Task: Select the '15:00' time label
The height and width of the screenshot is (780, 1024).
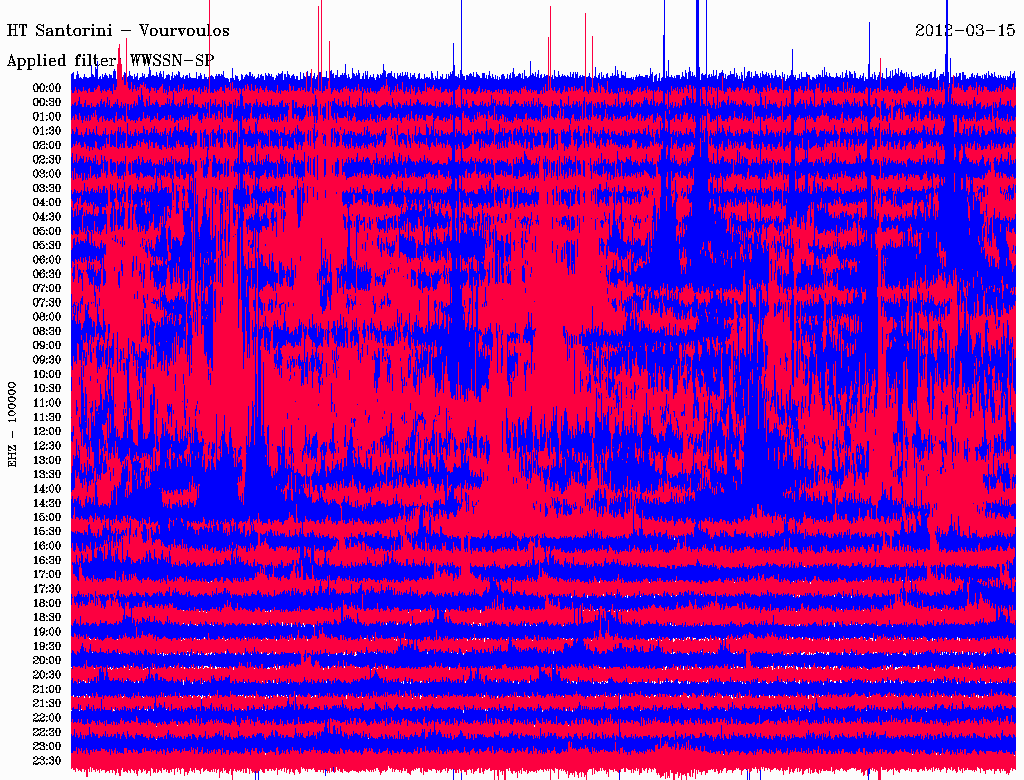Action: (x=47, y=517)
